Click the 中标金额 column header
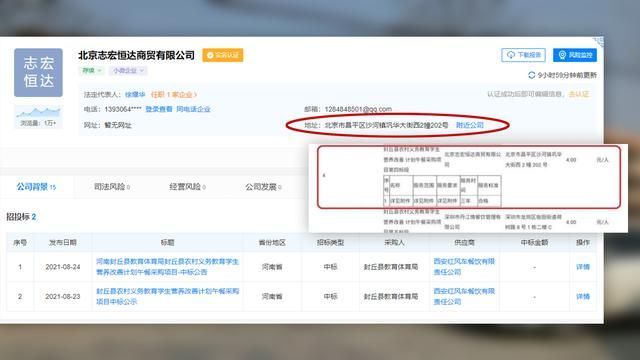 coord(534,242)
